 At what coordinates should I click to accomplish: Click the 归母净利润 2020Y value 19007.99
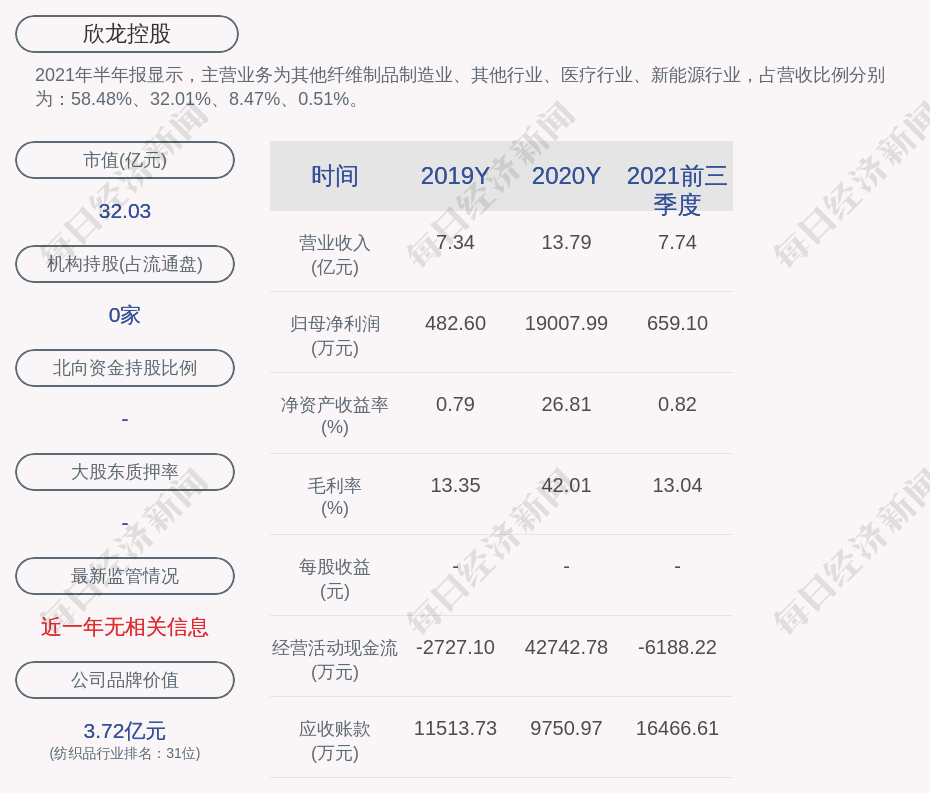566,323
